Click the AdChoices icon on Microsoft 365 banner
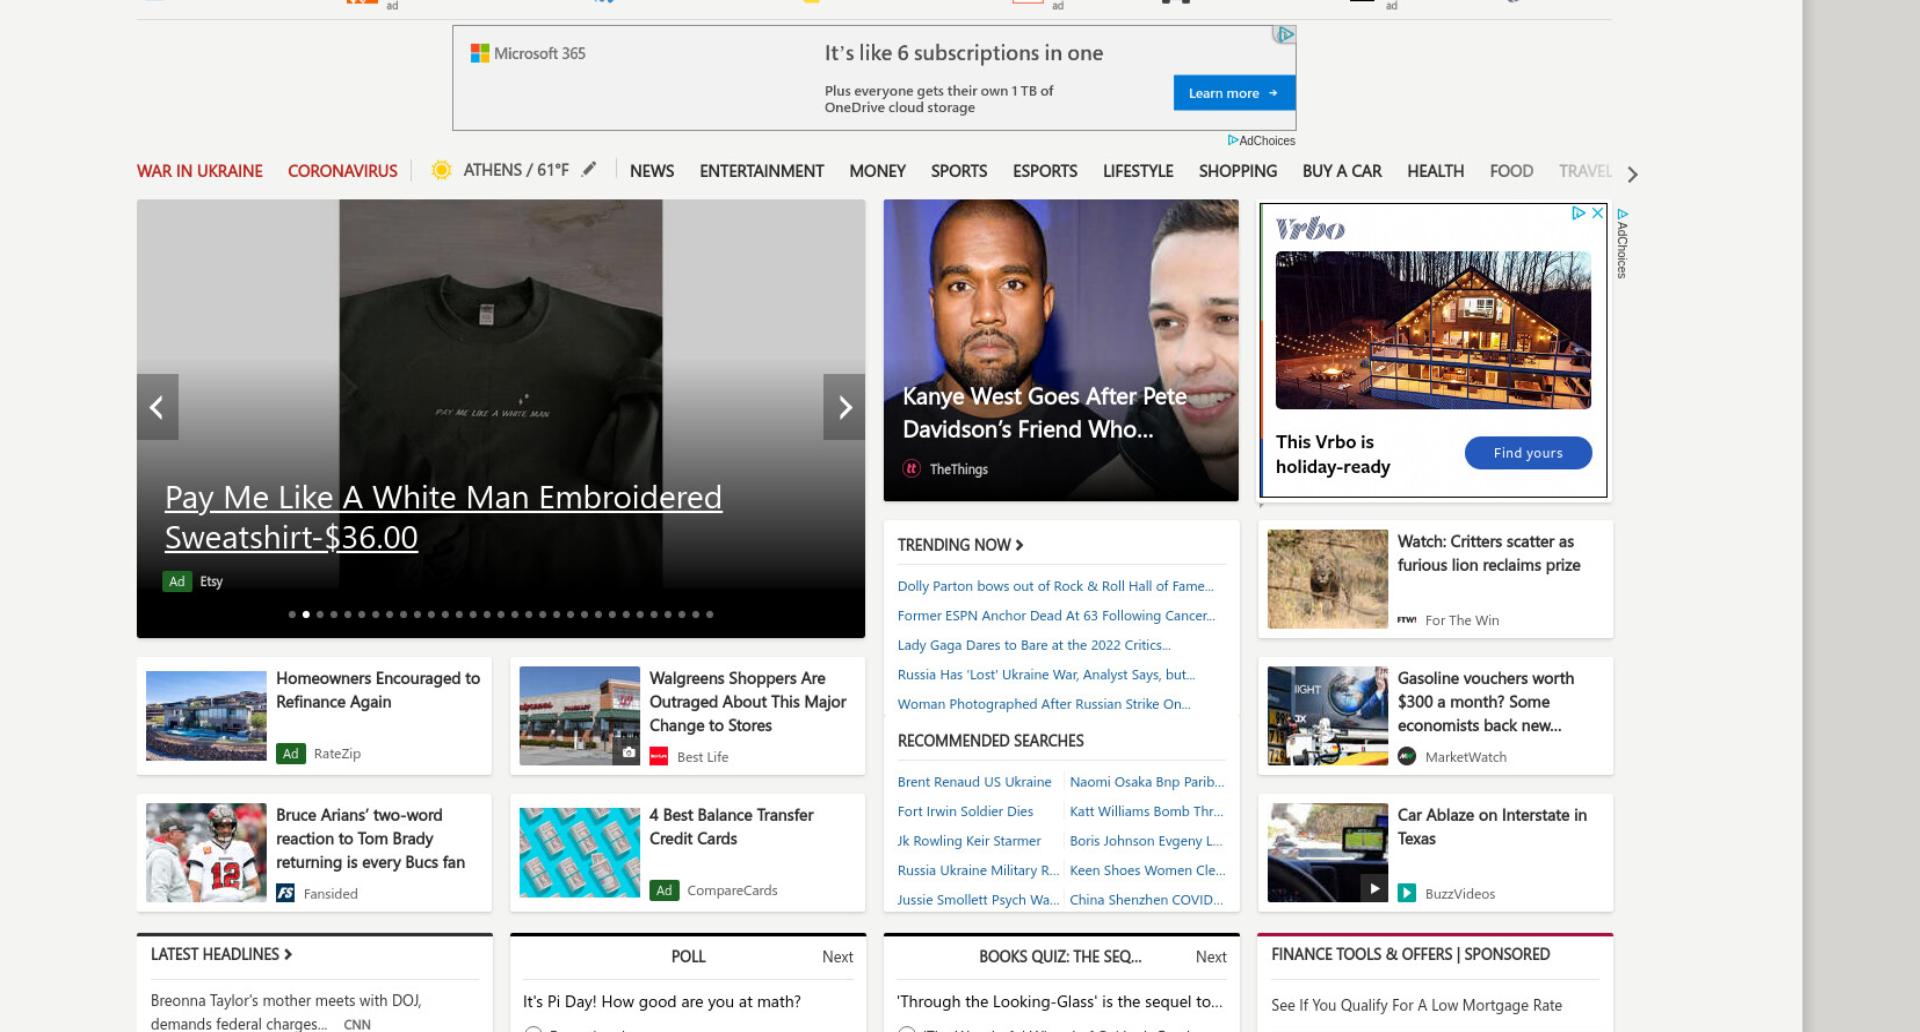Image resolution: width=1920 pixels, height=1032 pixels. tap(1285, 35)
